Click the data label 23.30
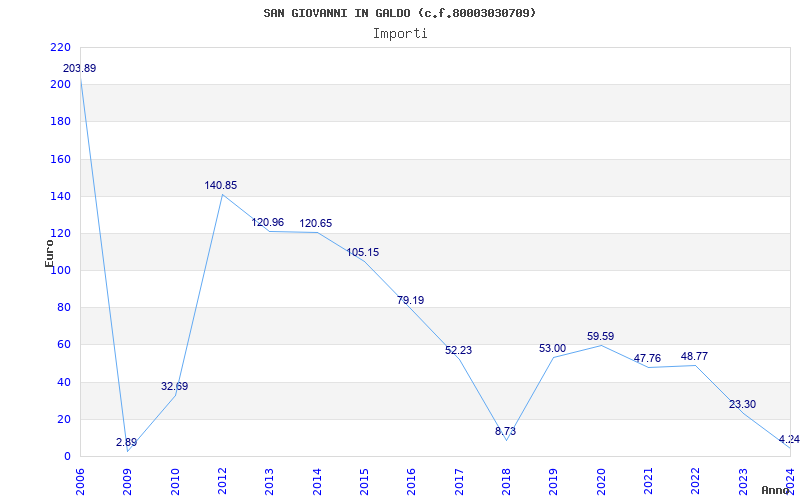 [x=742, y=405]
